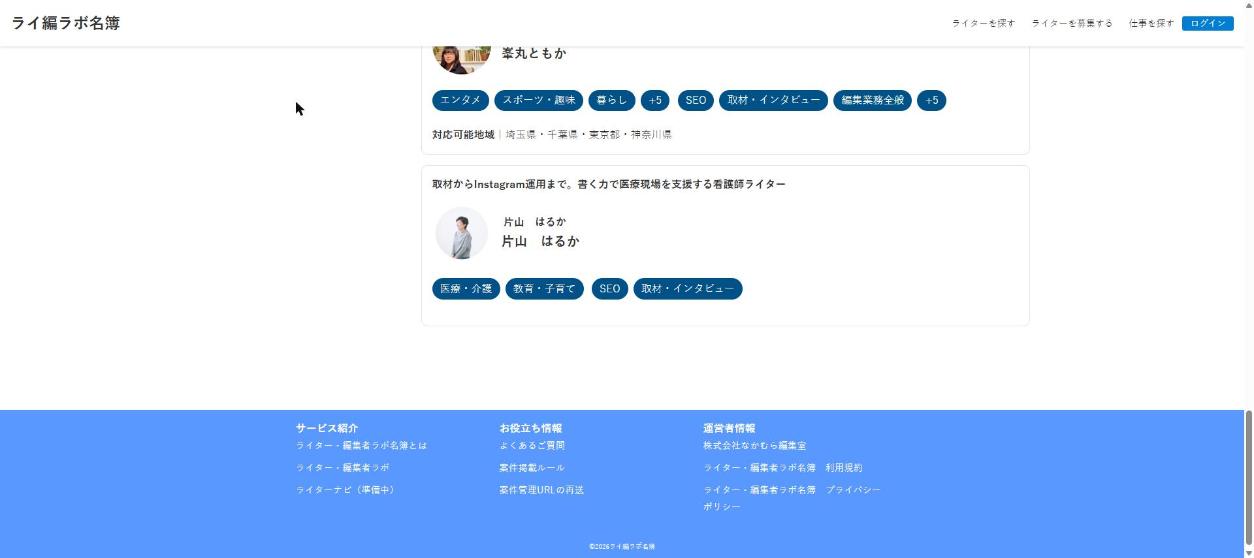Screen dimensions: 1254x558
Task: Expand the +5 tag after 編集業務全般
Action: (931, 100)
